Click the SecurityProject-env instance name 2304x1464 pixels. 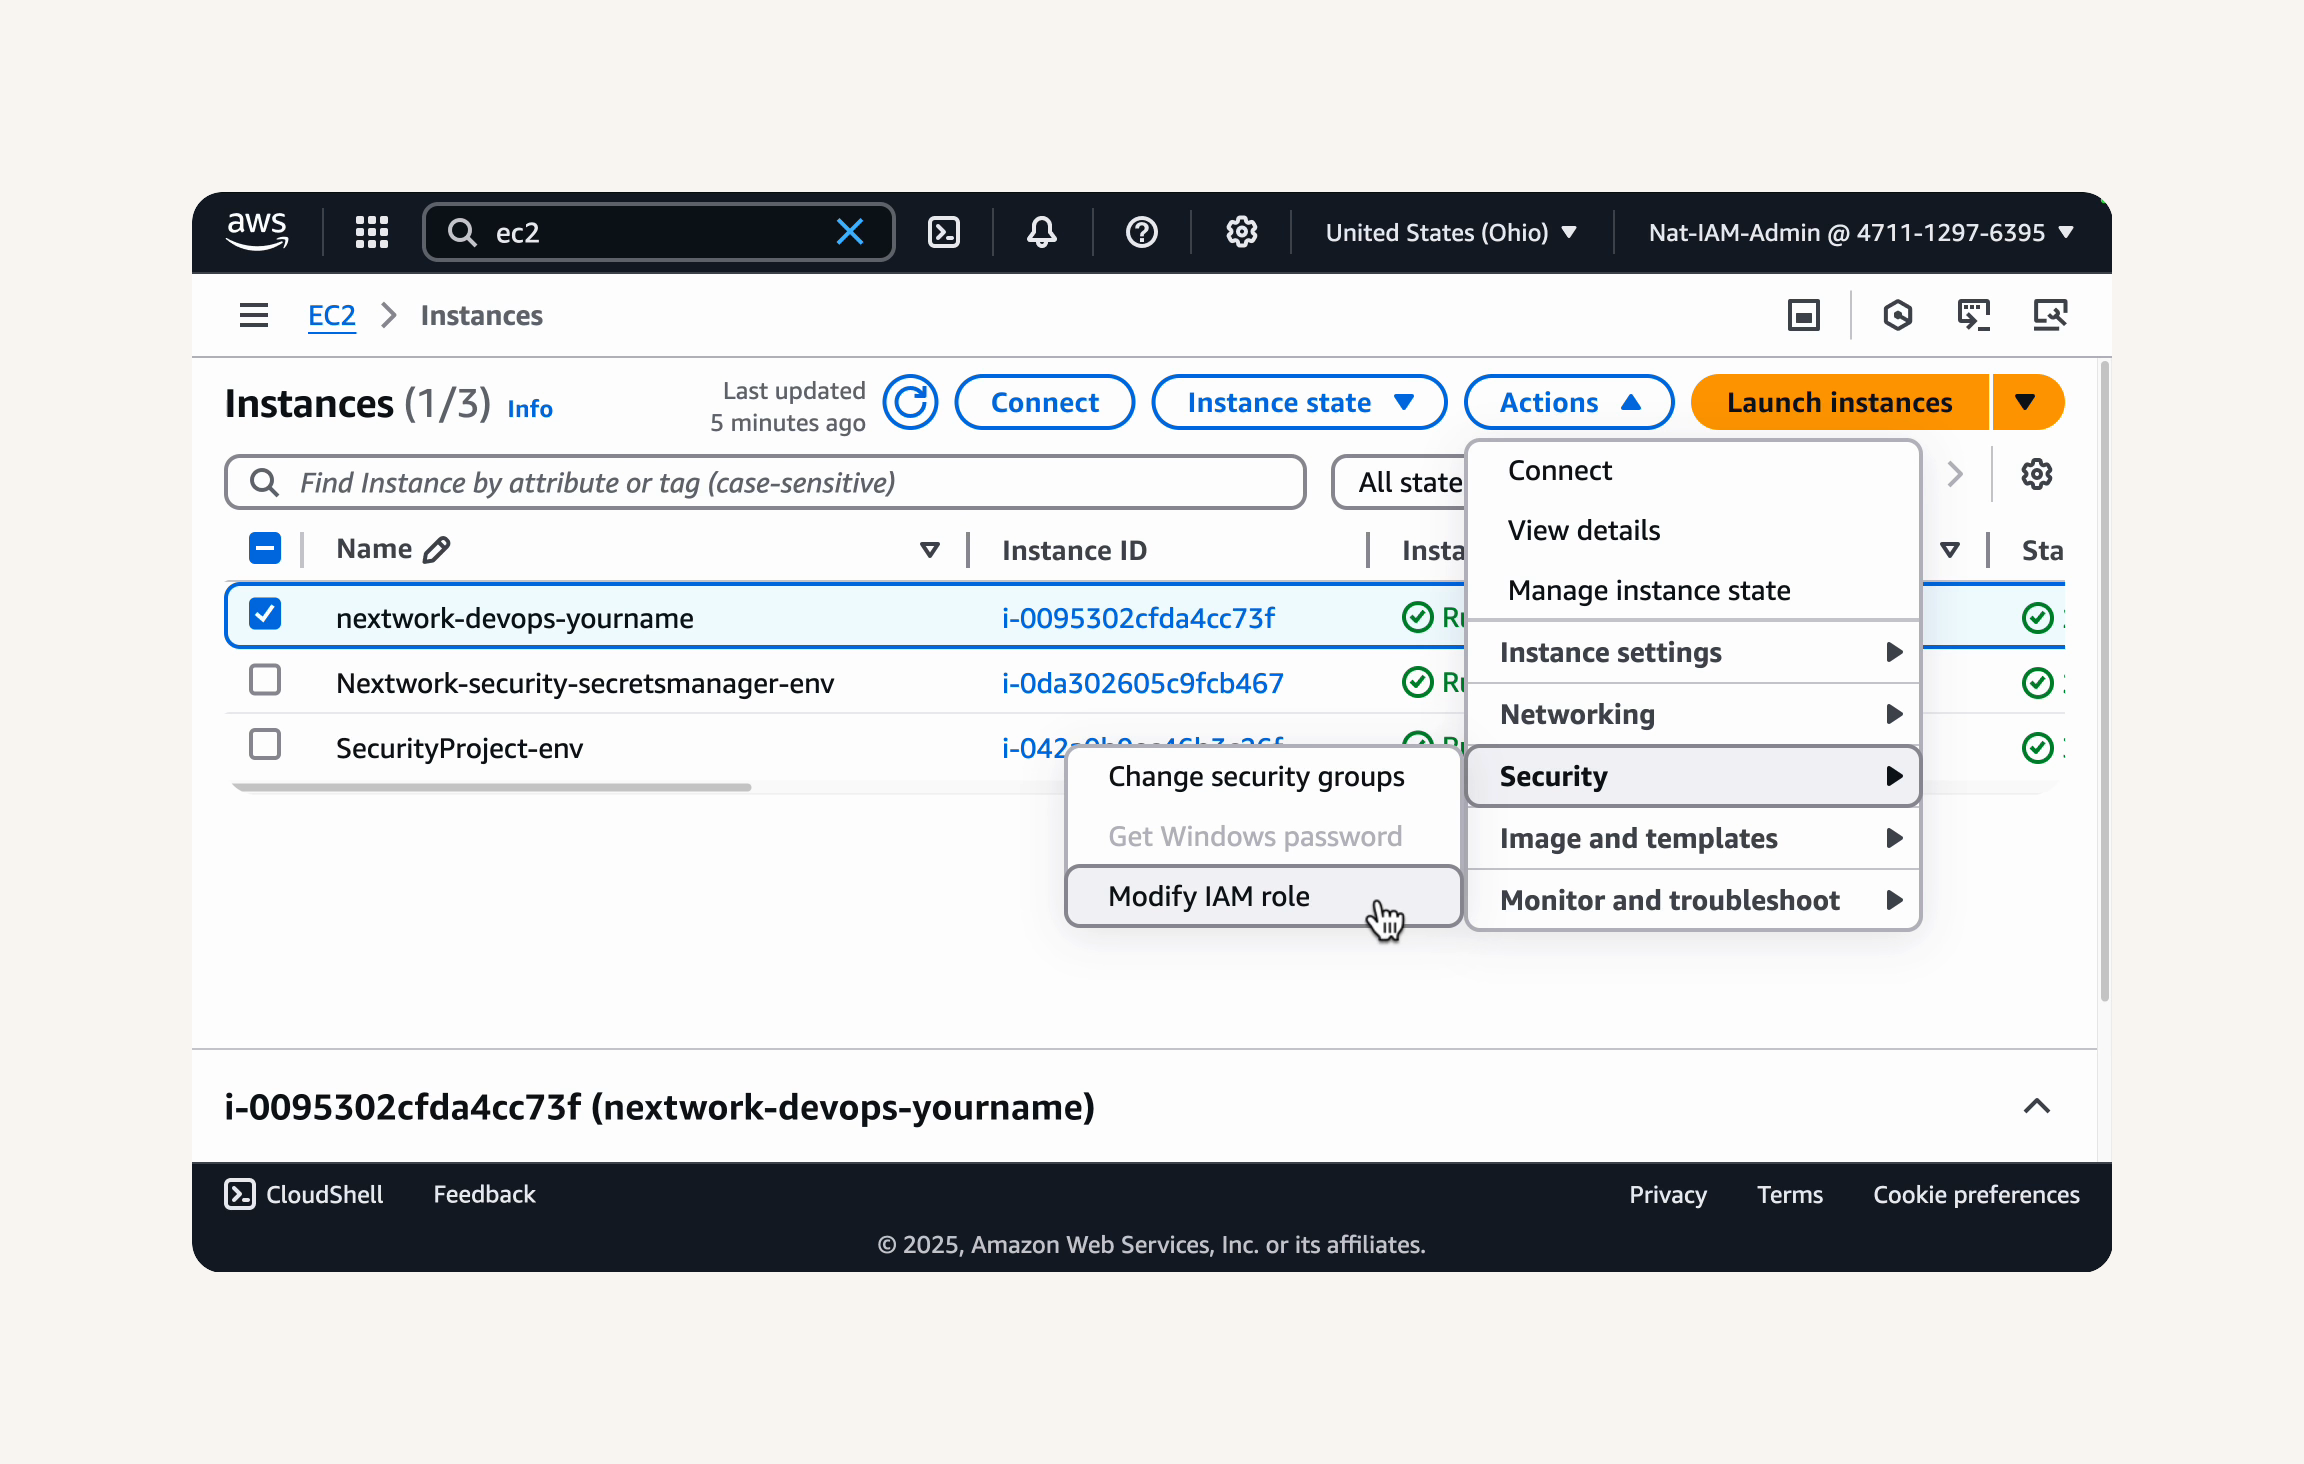click(459, 748)
